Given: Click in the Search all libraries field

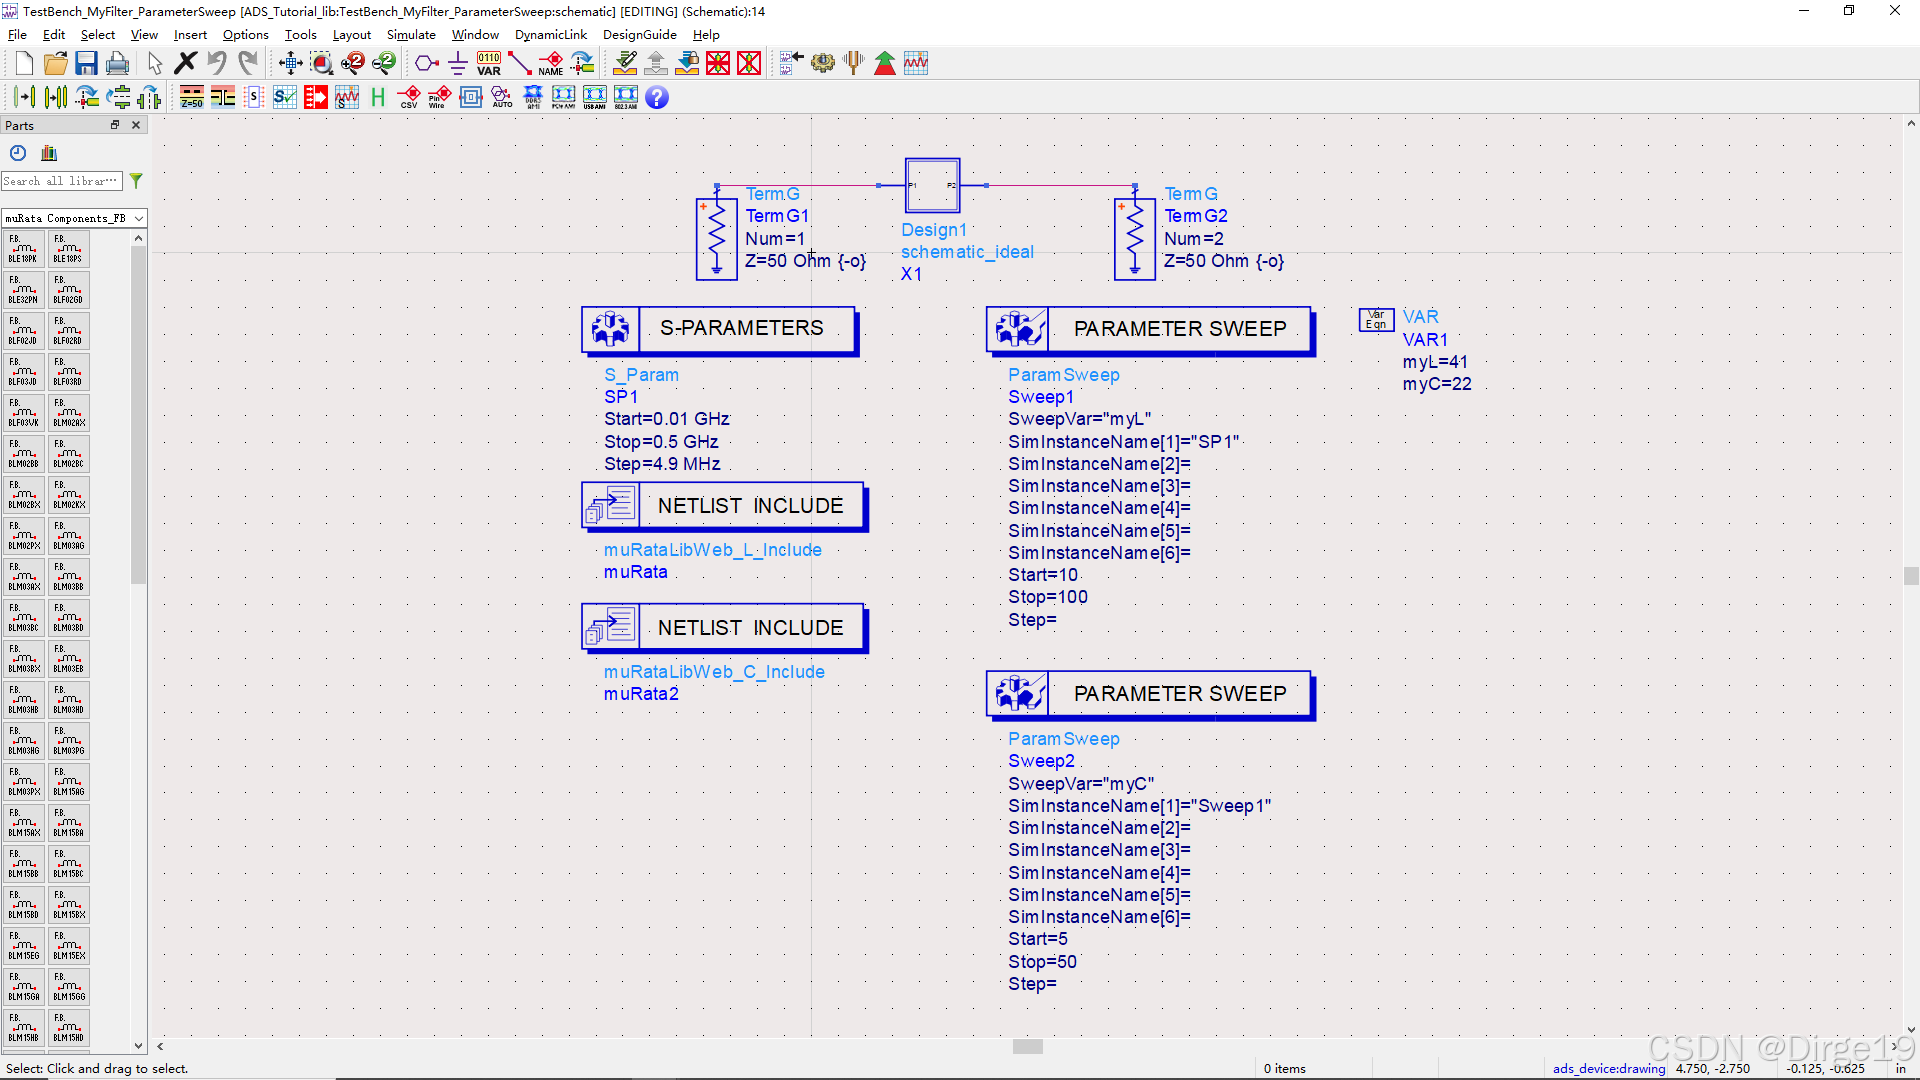Looking at the screenshot, I should tap(62, 181).
